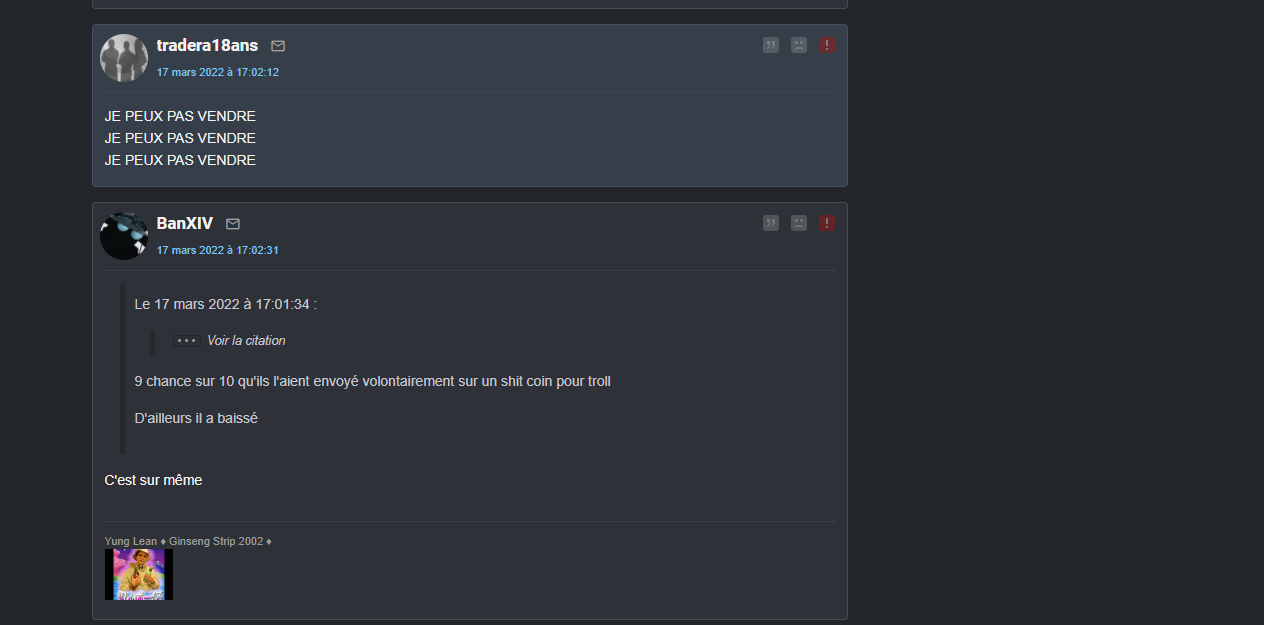Click quoted line 'D'ailleurs il a baissé'
The width and height of the screenshot is (1264, 625).
click(196, 418)
